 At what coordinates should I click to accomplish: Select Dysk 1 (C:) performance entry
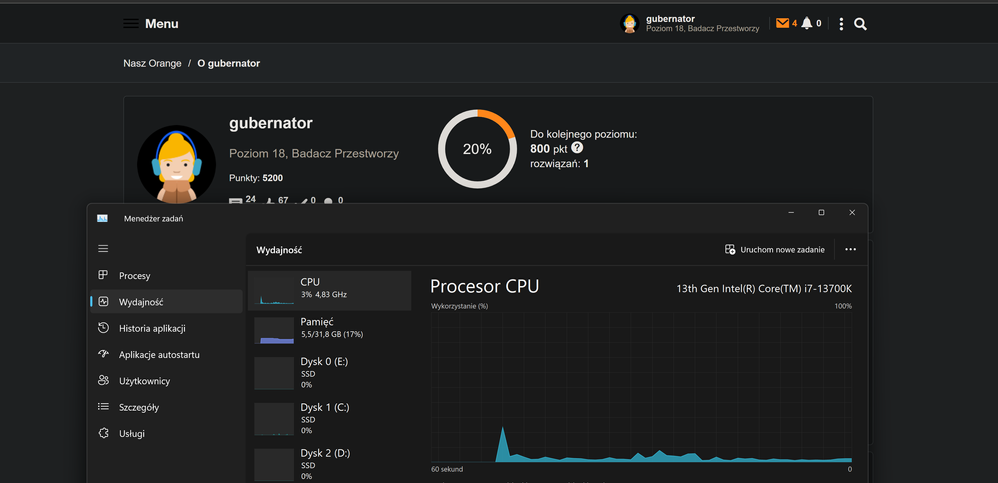329,417
